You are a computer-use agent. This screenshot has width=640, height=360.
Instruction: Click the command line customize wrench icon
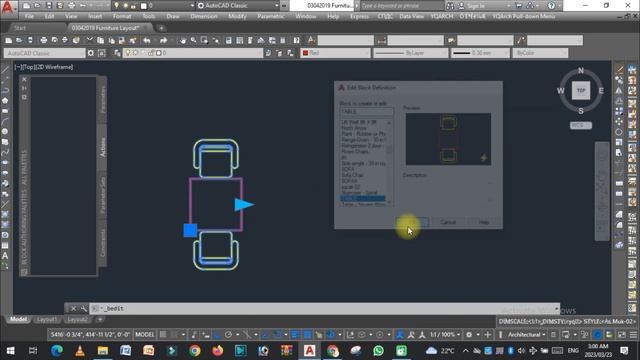coord(83,309)
